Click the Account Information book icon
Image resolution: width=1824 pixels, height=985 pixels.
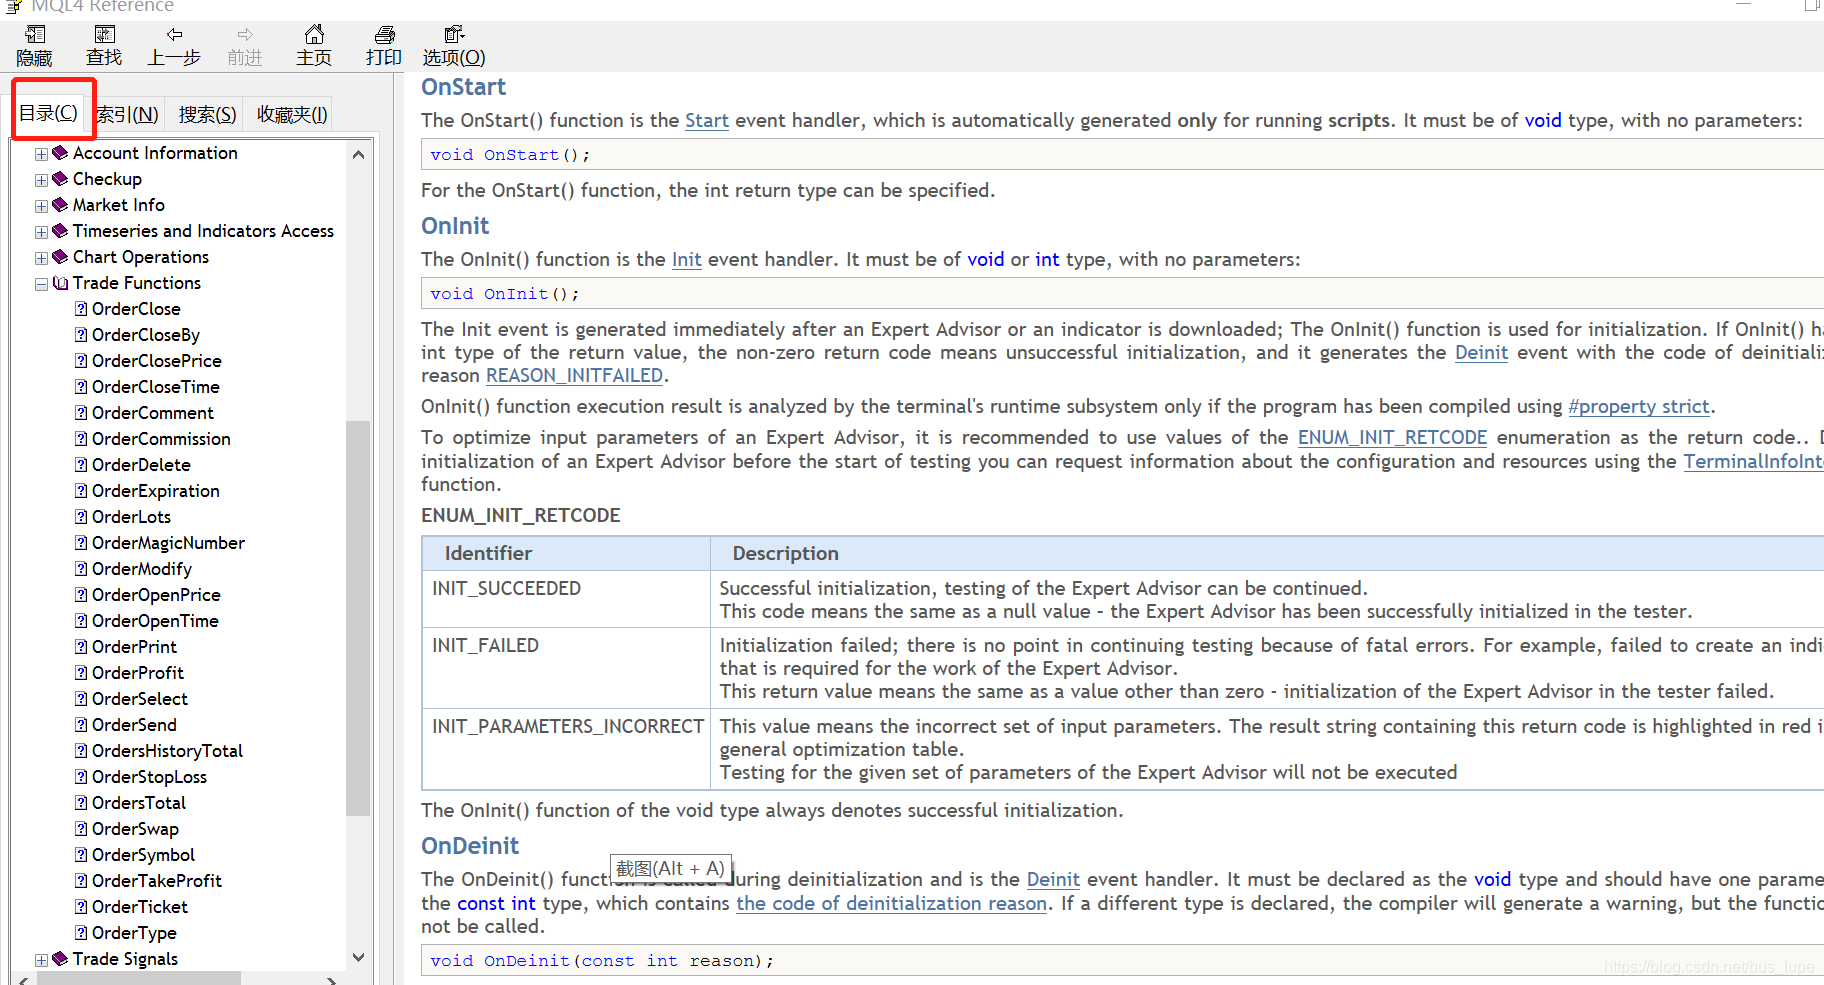pos(60,153)
